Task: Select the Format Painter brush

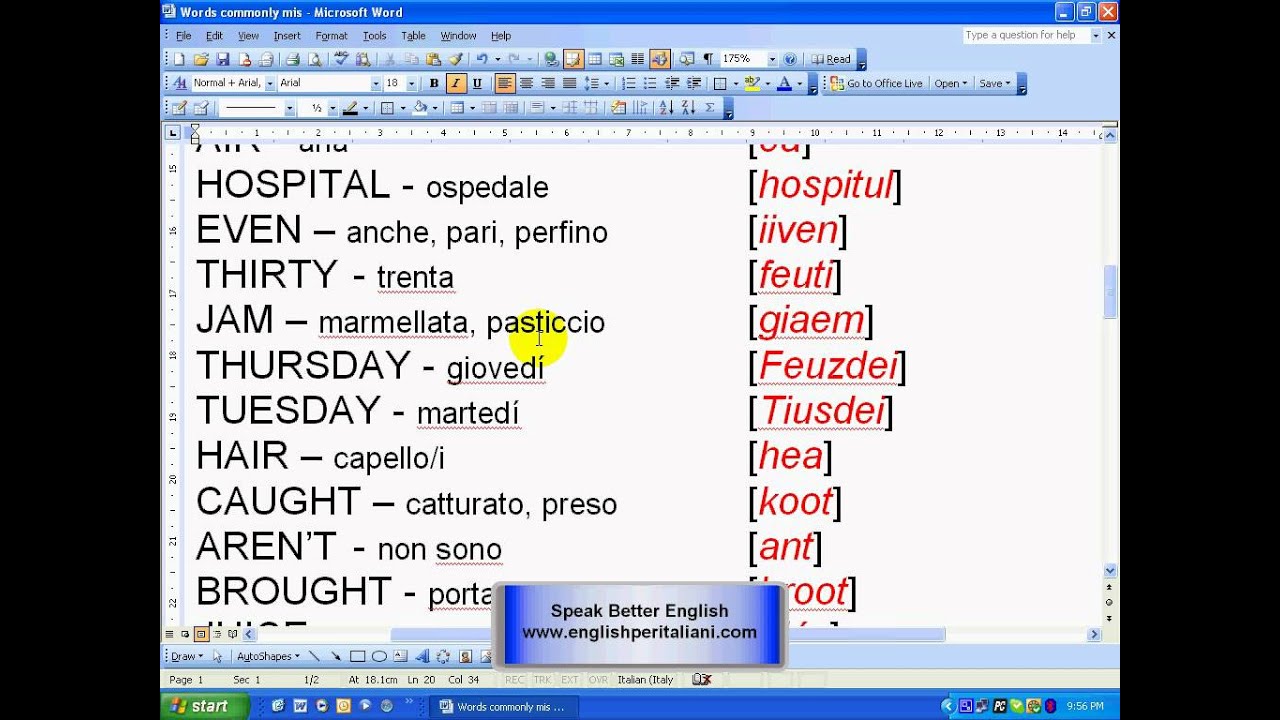Action: 456,59
